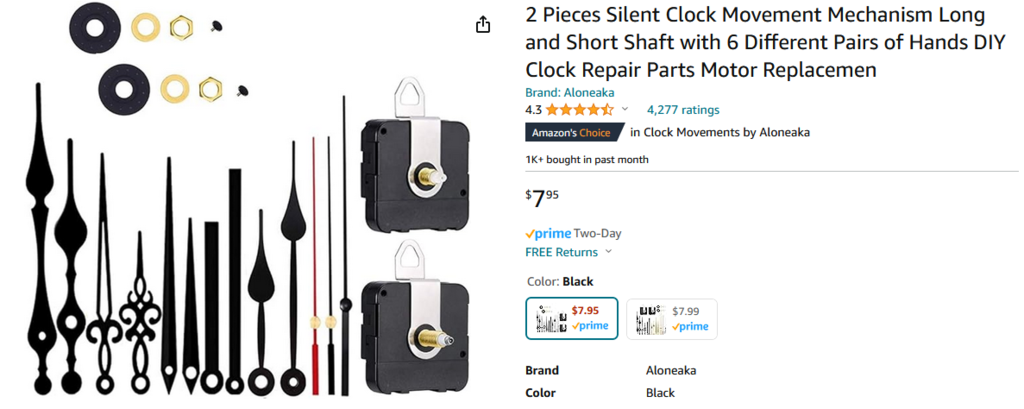Click the FREE Returns text link
This screenshot has width=1024, height=409.
[x=561, y=252]
